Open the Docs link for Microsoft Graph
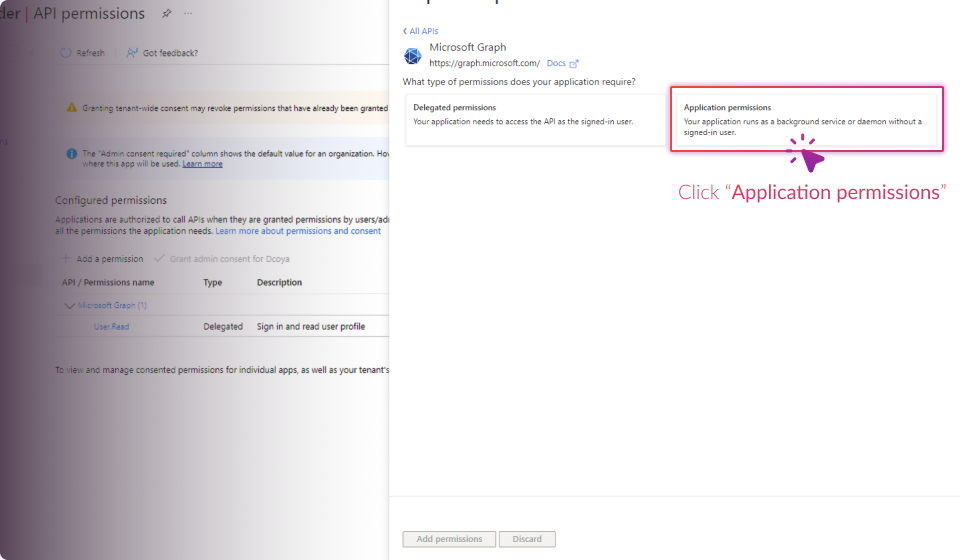The image size is (960, 560). 556,64
